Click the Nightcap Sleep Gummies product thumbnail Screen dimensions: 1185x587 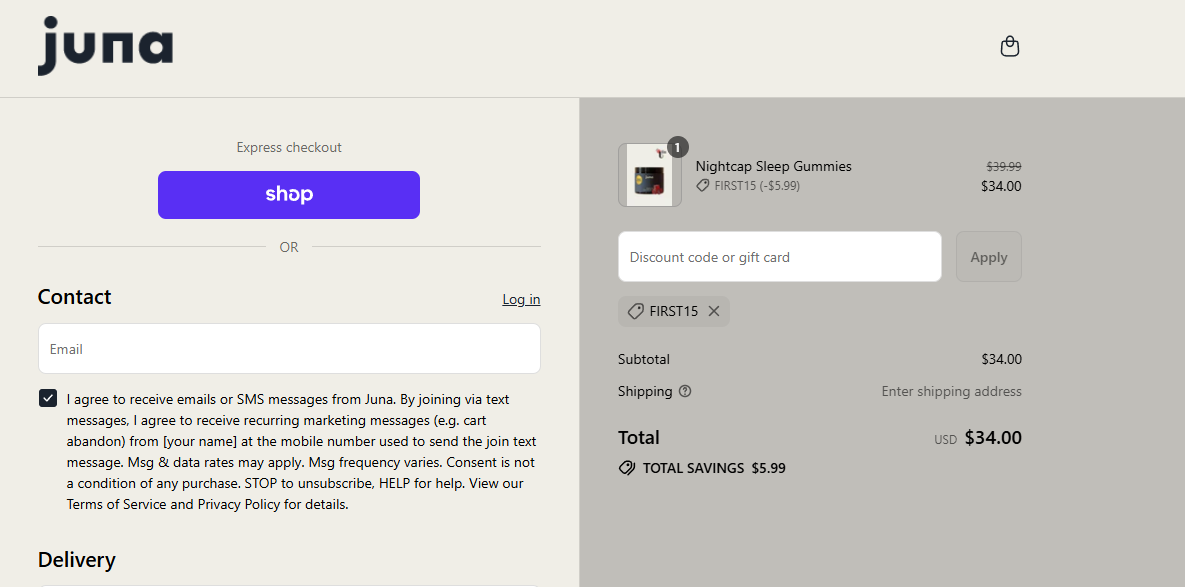[650, 175]
